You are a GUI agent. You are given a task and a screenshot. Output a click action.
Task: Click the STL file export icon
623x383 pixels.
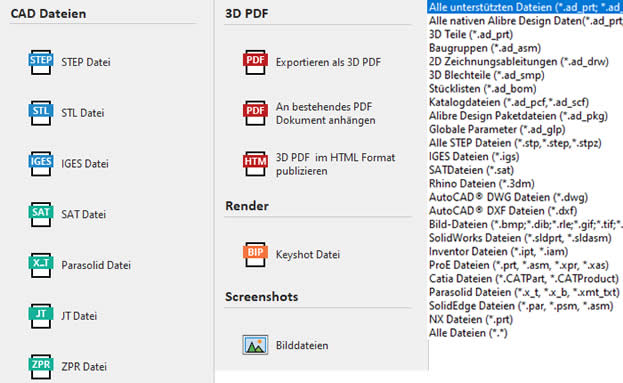[41, 113]
